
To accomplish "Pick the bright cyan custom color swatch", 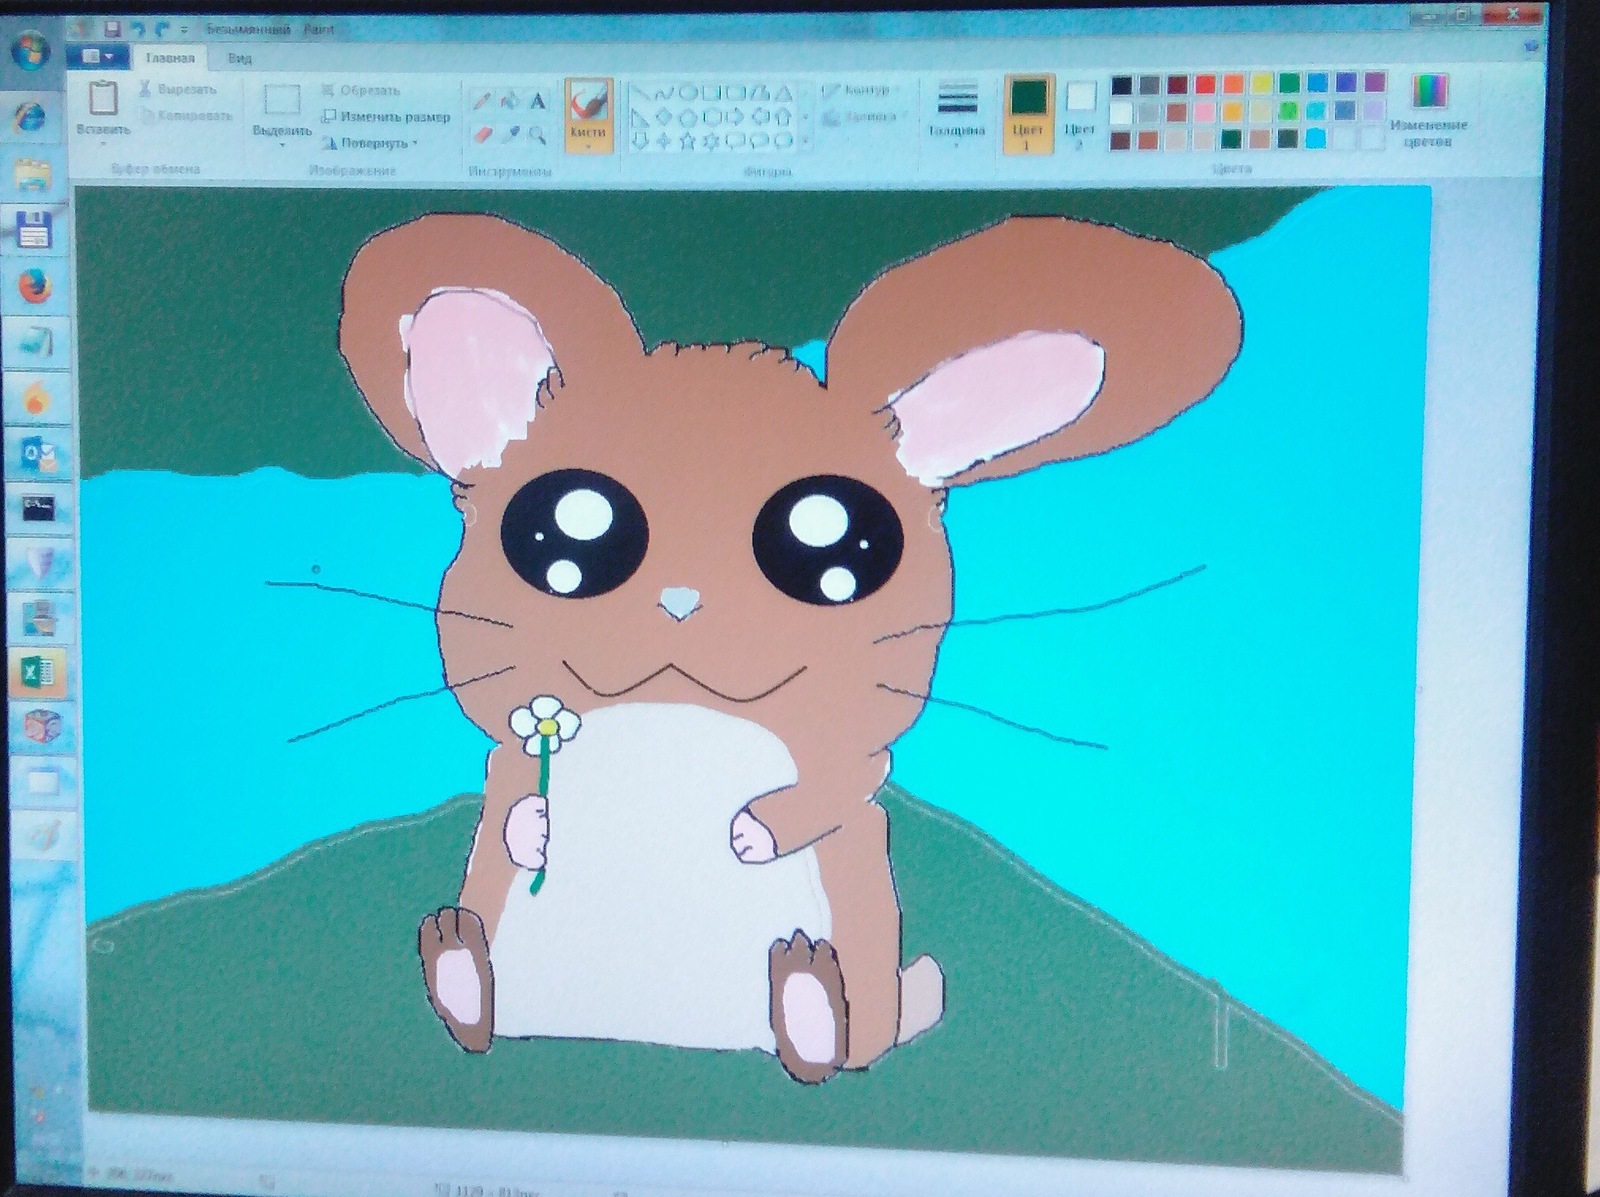I will point(1316,138).
